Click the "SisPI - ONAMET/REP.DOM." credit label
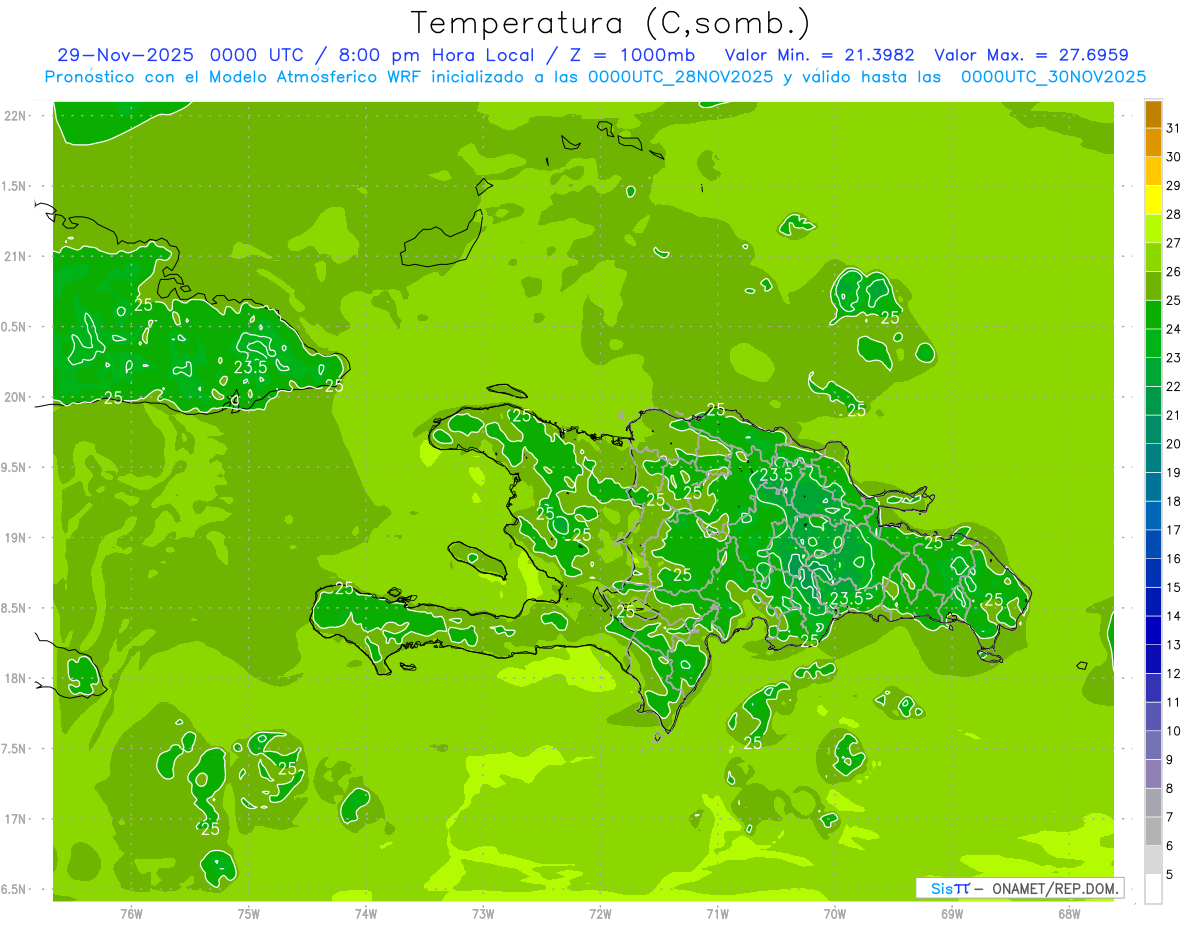This screenshot has width=1200, height=927. click(x=1020, y=888)
